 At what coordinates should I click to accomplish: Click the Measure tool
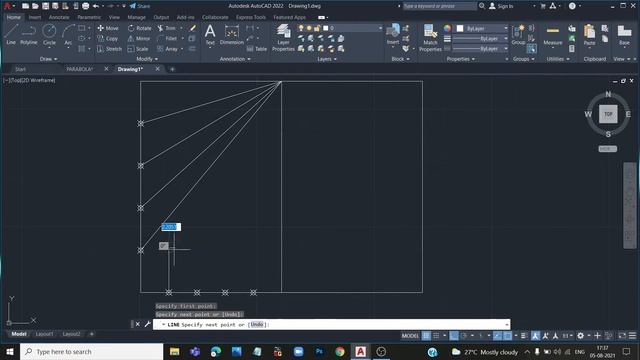point(553,35)
